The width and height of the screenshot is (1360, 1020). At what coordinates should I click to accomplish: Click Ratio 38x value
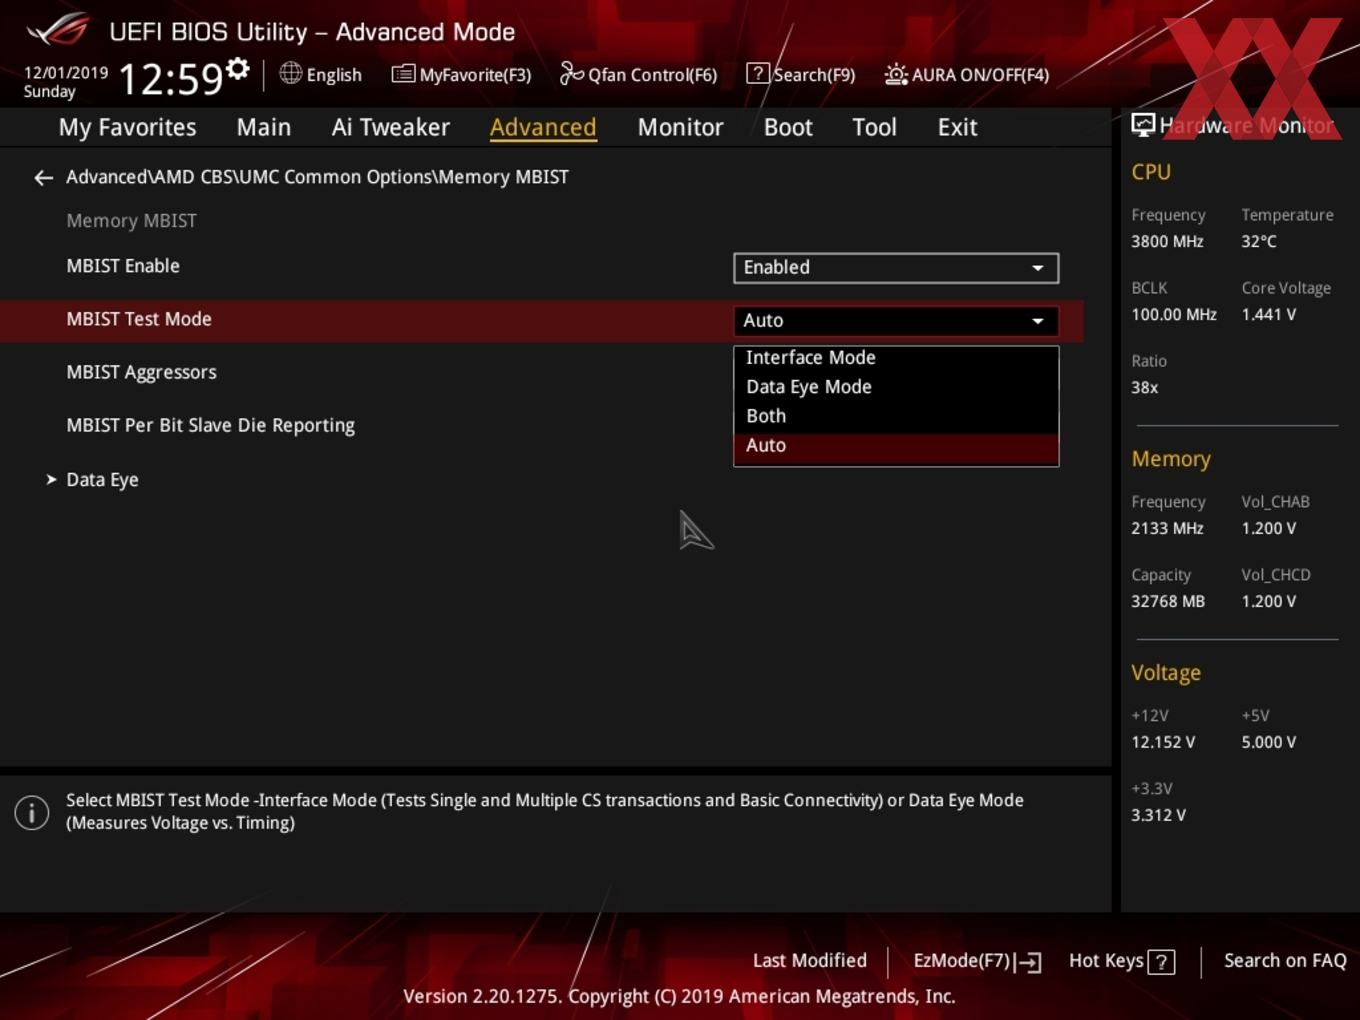(x=1144, y=387)
